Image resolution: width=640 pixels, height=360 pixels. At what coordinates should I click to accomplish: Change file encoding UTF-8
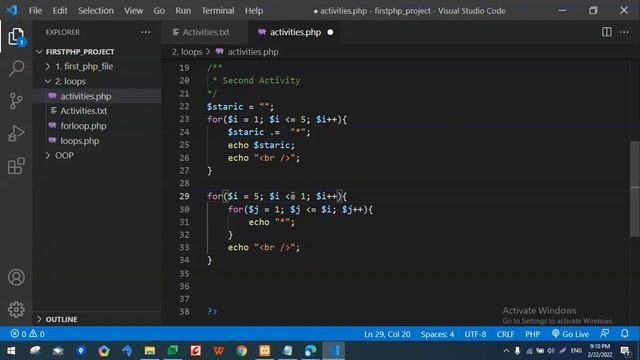tap(475, 334)
